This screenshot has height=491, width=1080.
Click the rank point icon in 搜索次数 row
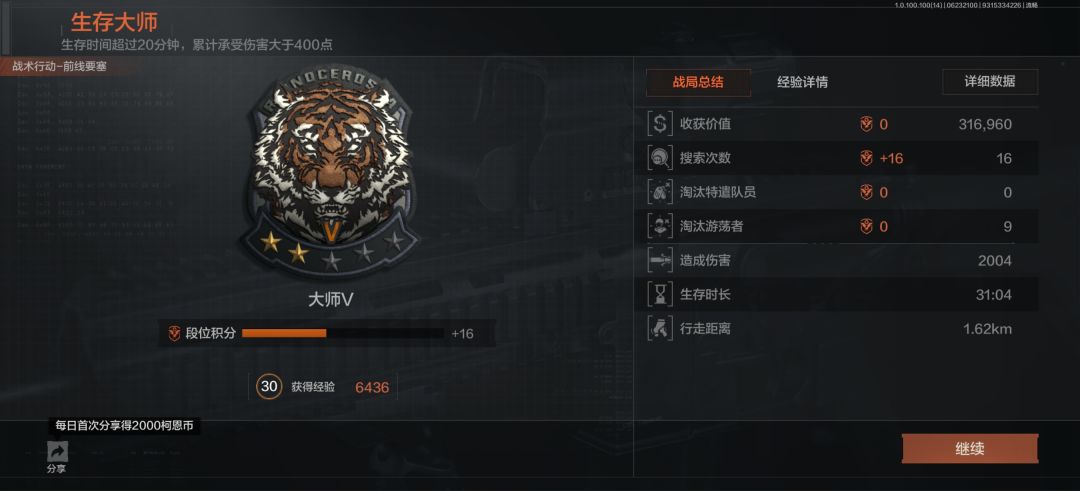tap(866, 158)
